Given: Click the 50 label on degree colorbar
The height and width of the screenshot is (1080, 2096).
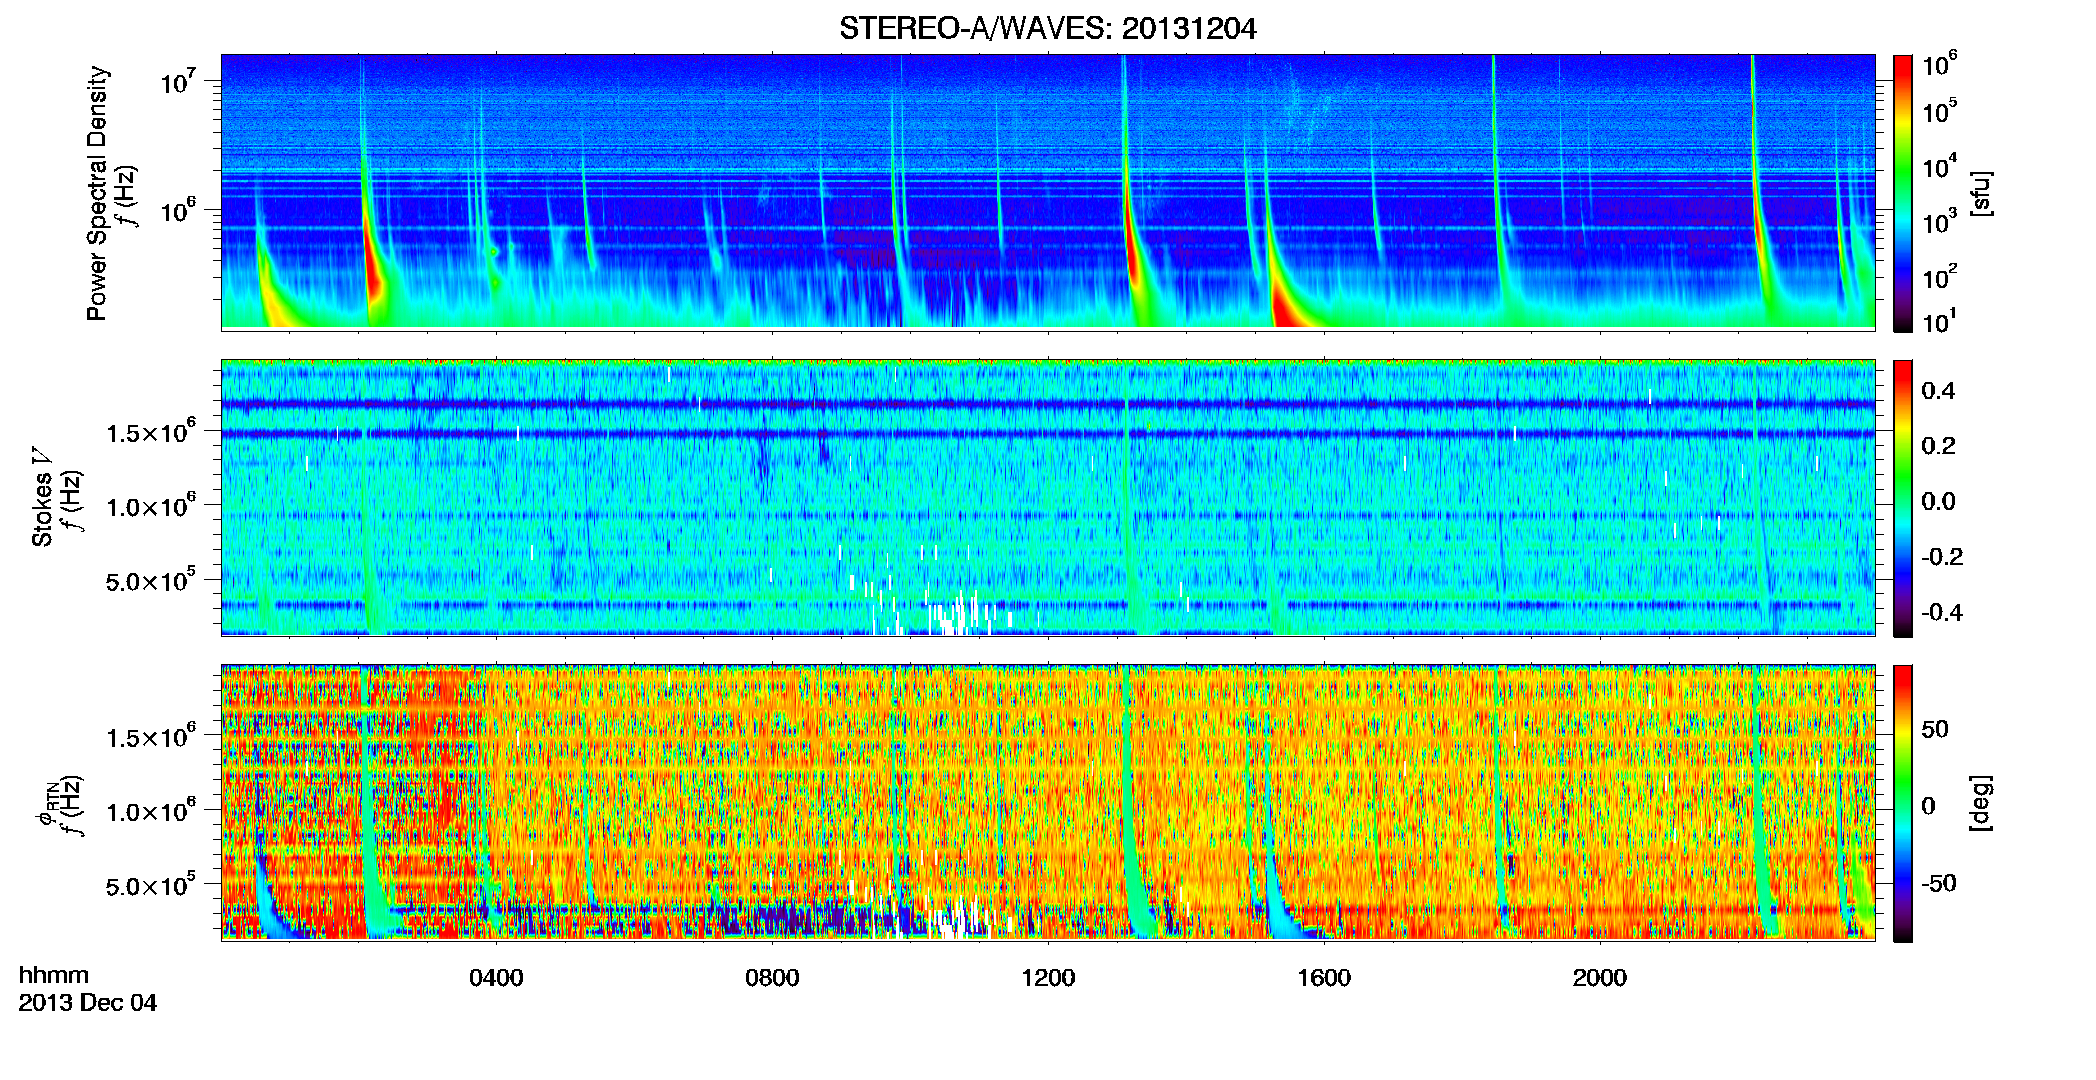Looking at the screenshot, I should pos(1935,729).
